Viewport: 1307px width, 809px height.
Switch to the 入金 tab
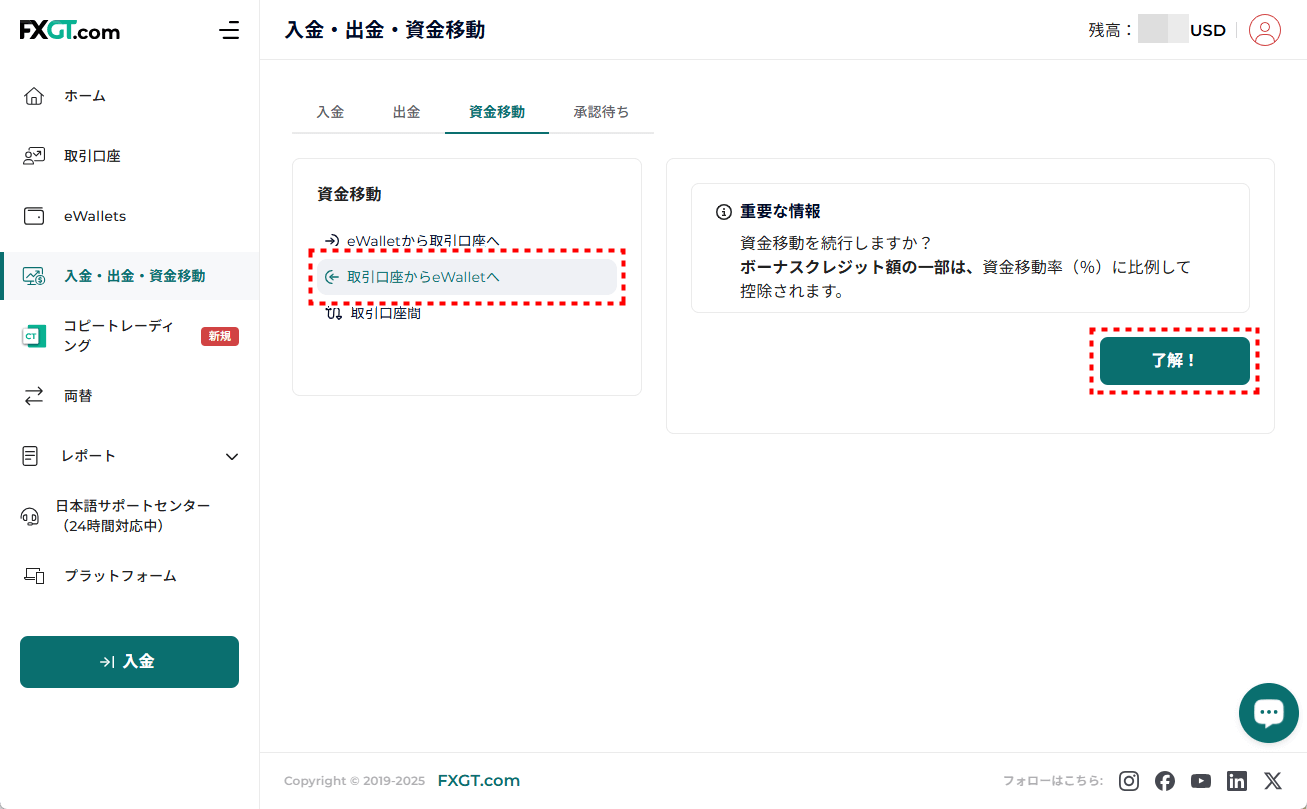(330, 112)
